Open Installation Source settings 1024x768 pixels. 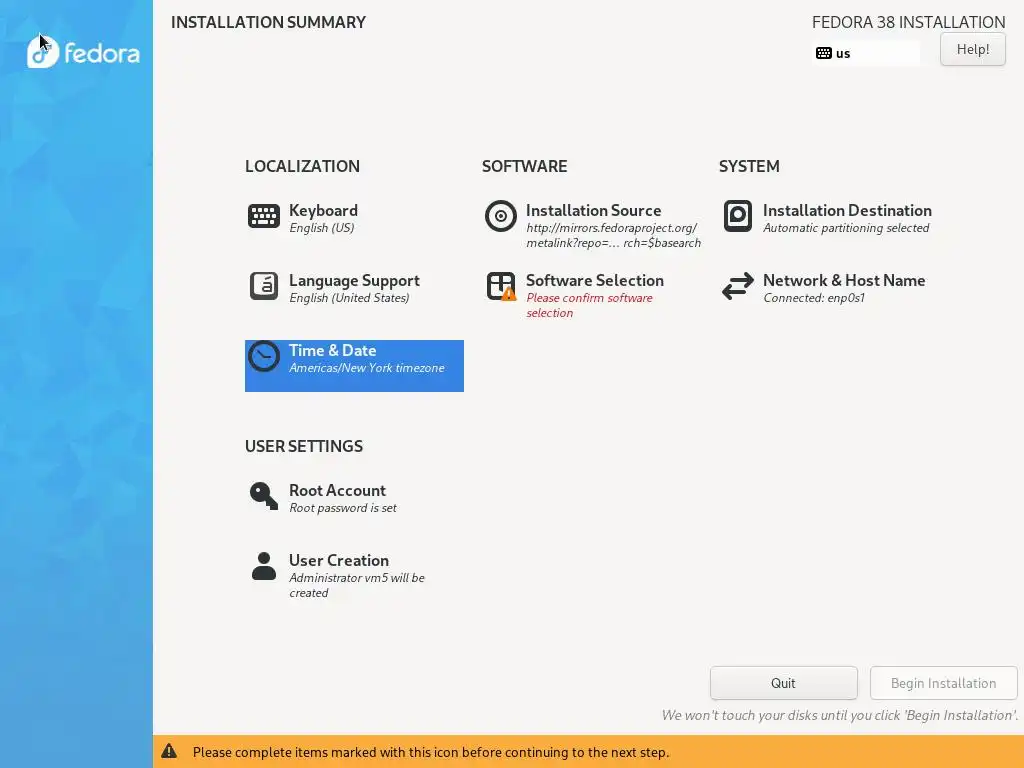pos(594,210)
